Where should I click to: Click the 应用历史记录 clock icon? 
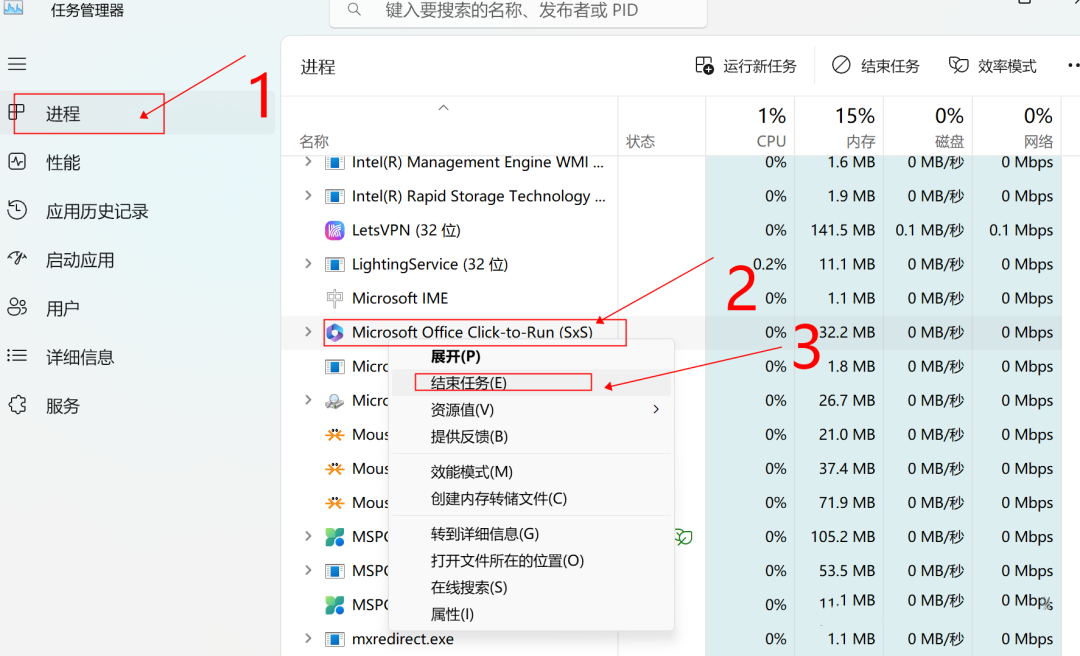pos(17,210)
